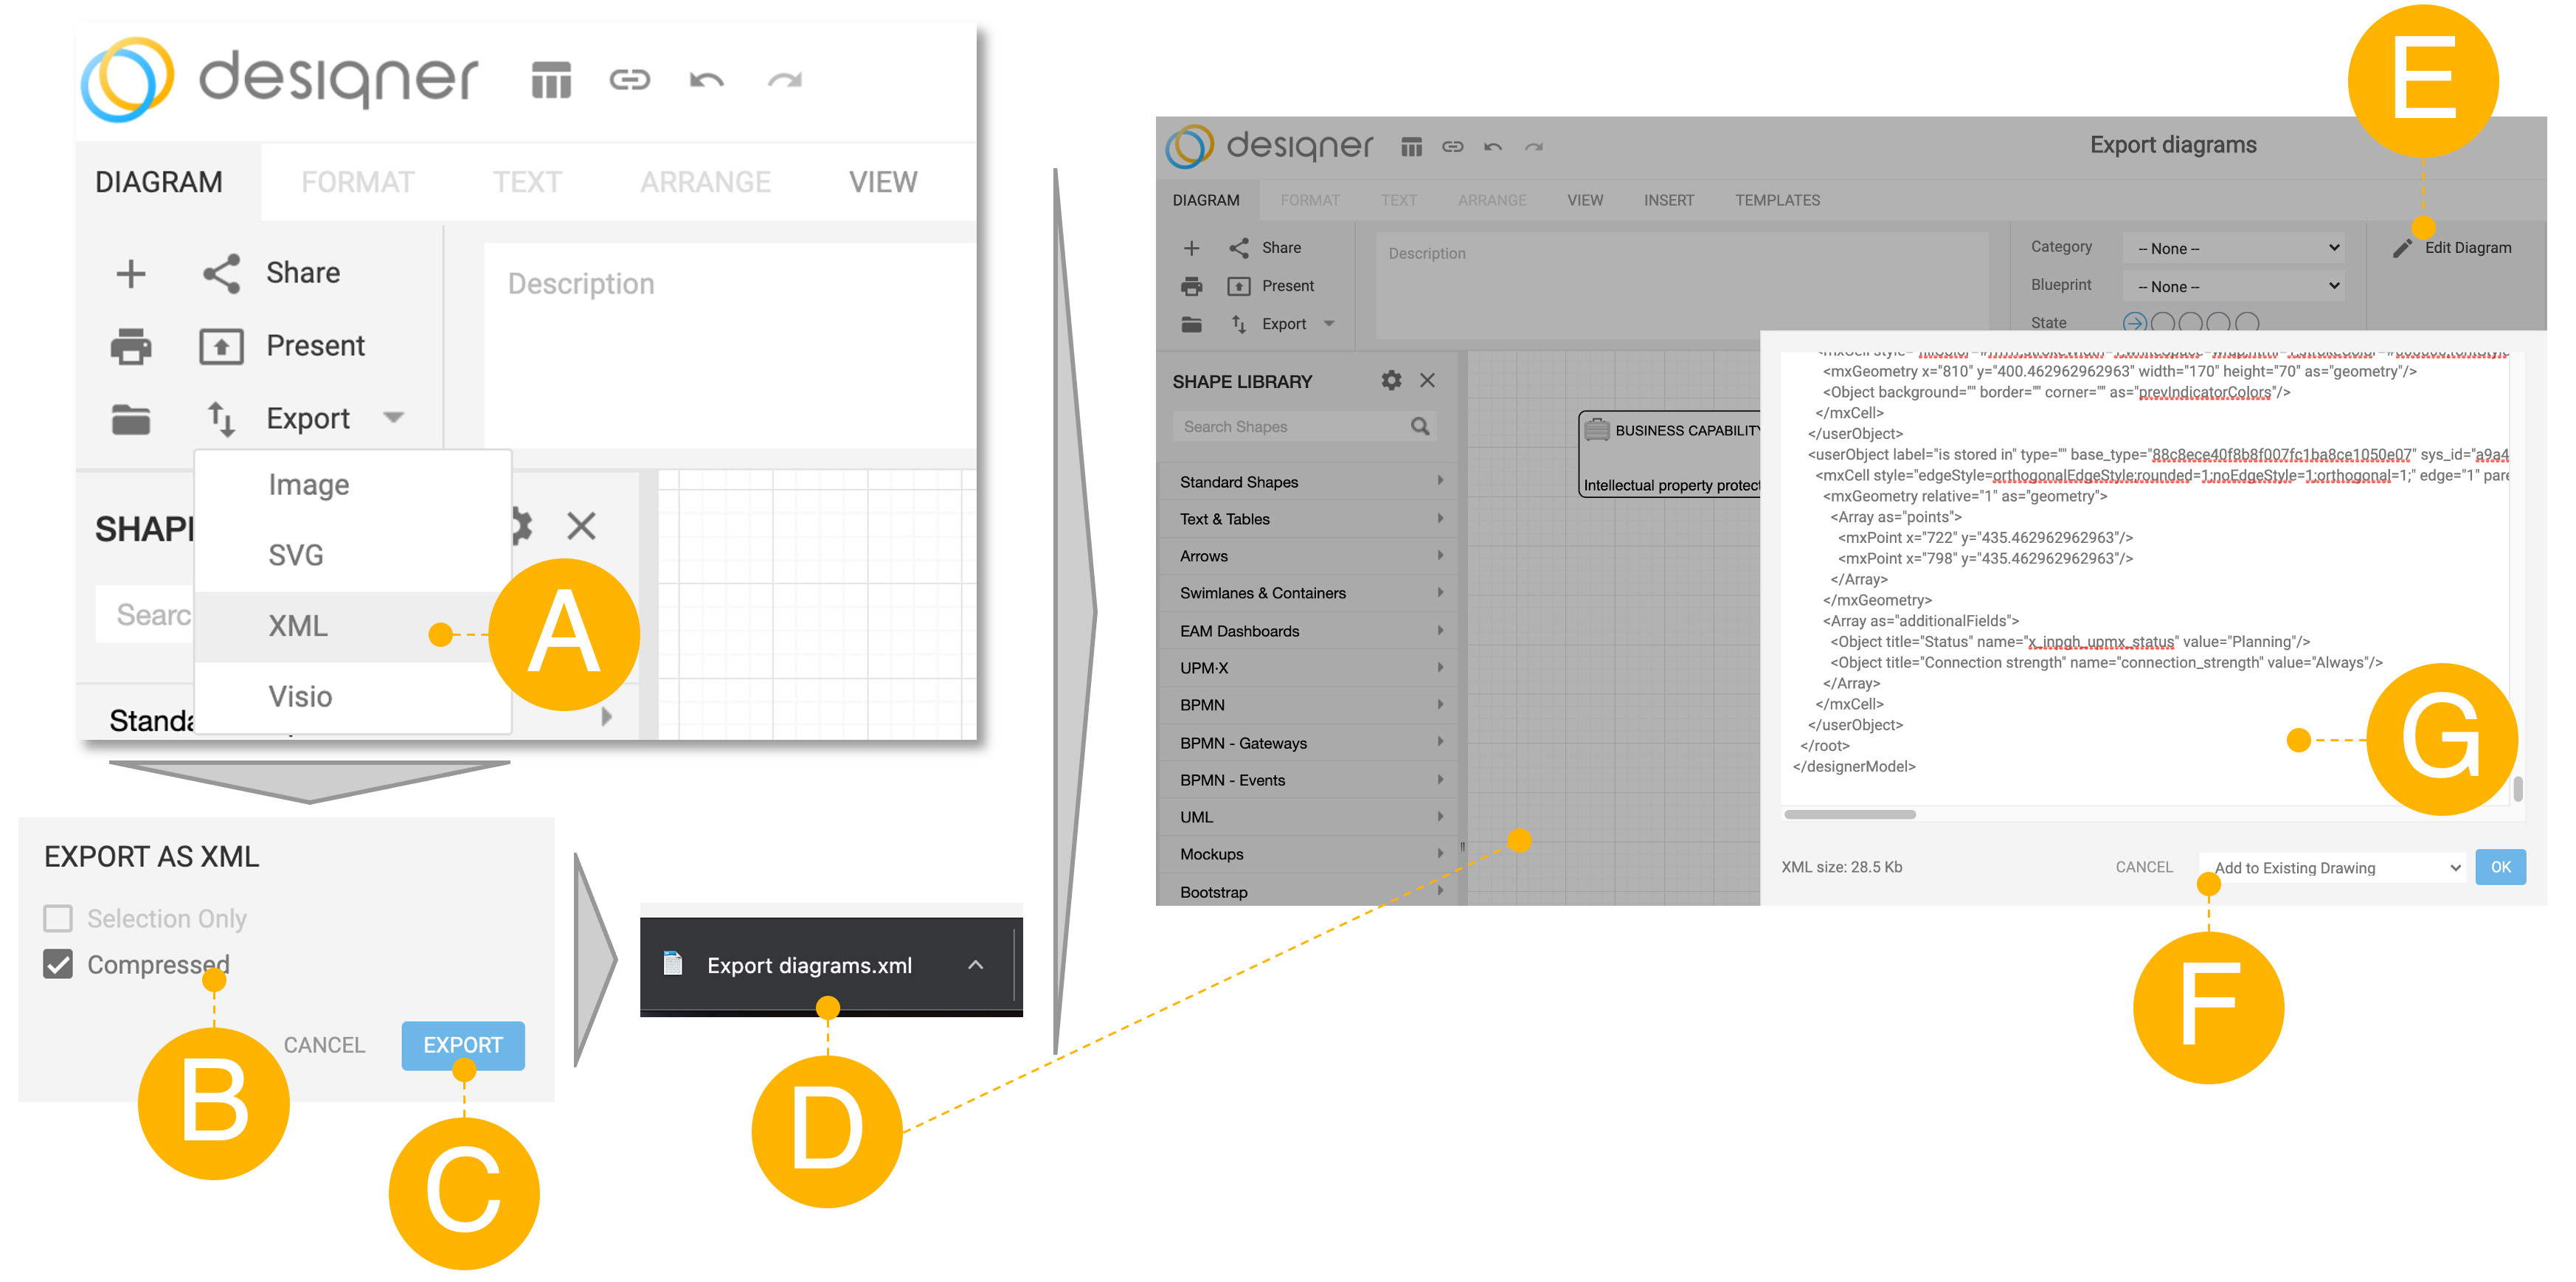Open shape library settings gear on right

[1391, 381]
